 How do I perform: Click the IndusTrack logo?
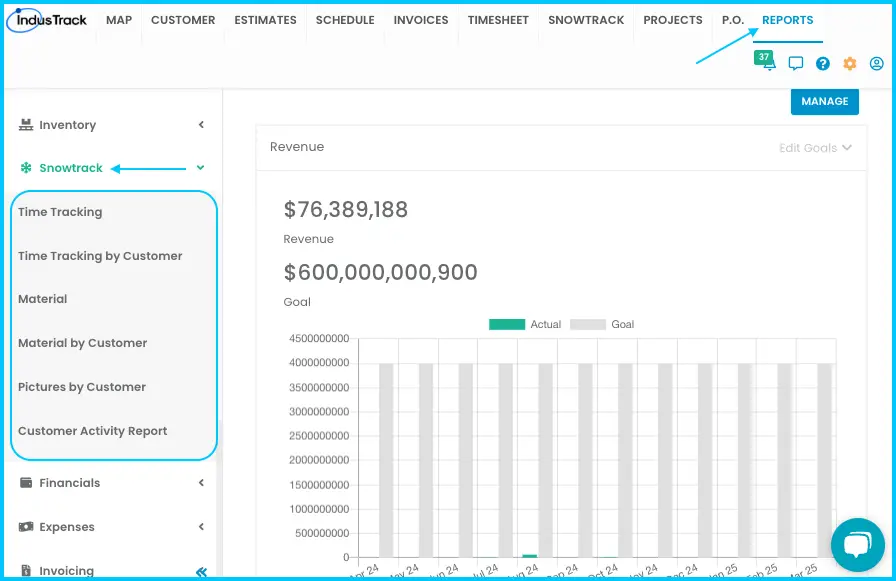[47, 20]
